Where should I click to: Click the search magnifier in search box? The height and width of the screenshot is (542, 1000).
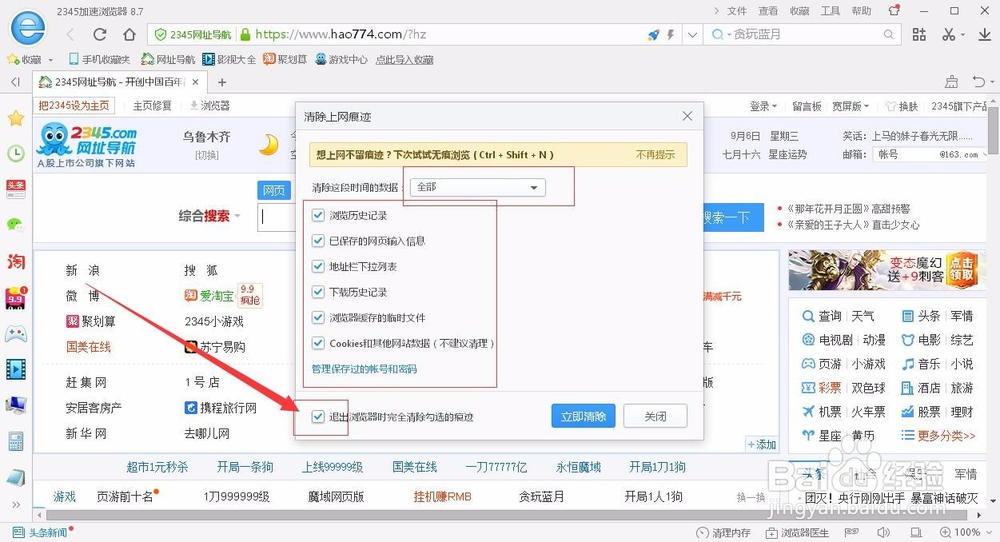point(888,34)
